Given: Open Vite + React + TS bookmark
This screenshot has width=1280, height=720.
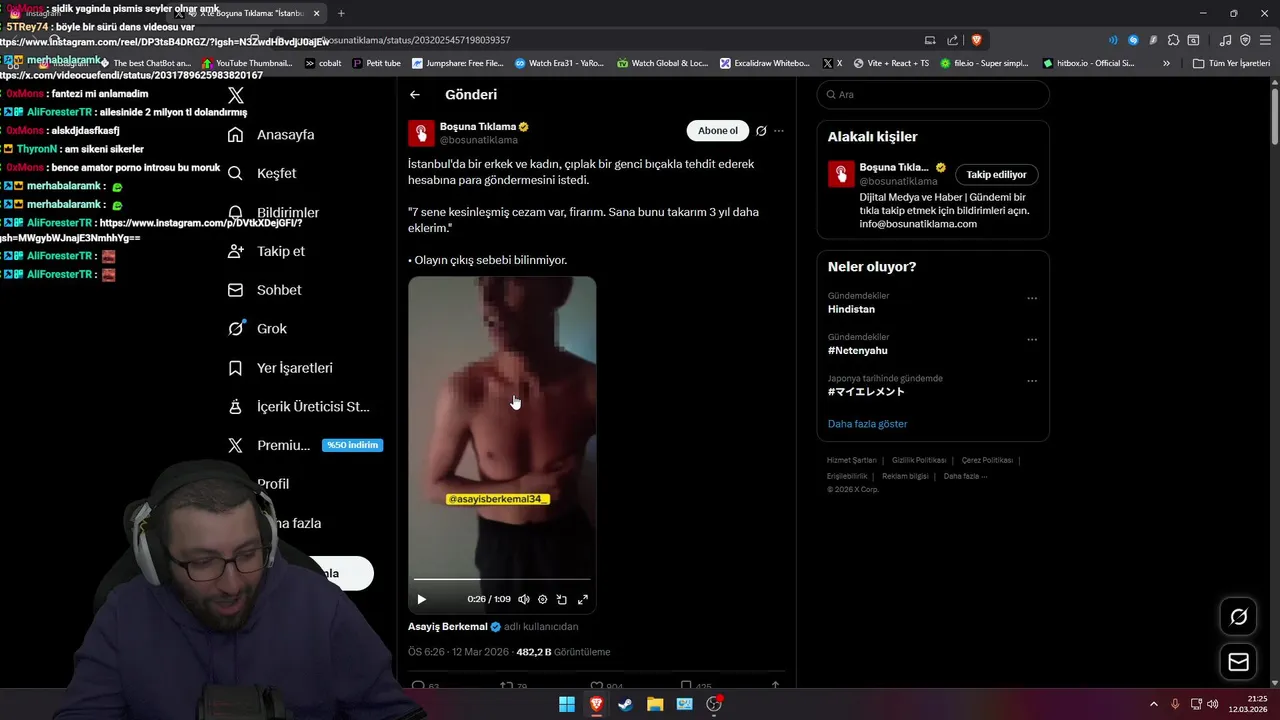Looking at the screenshot, I should 889,63.
